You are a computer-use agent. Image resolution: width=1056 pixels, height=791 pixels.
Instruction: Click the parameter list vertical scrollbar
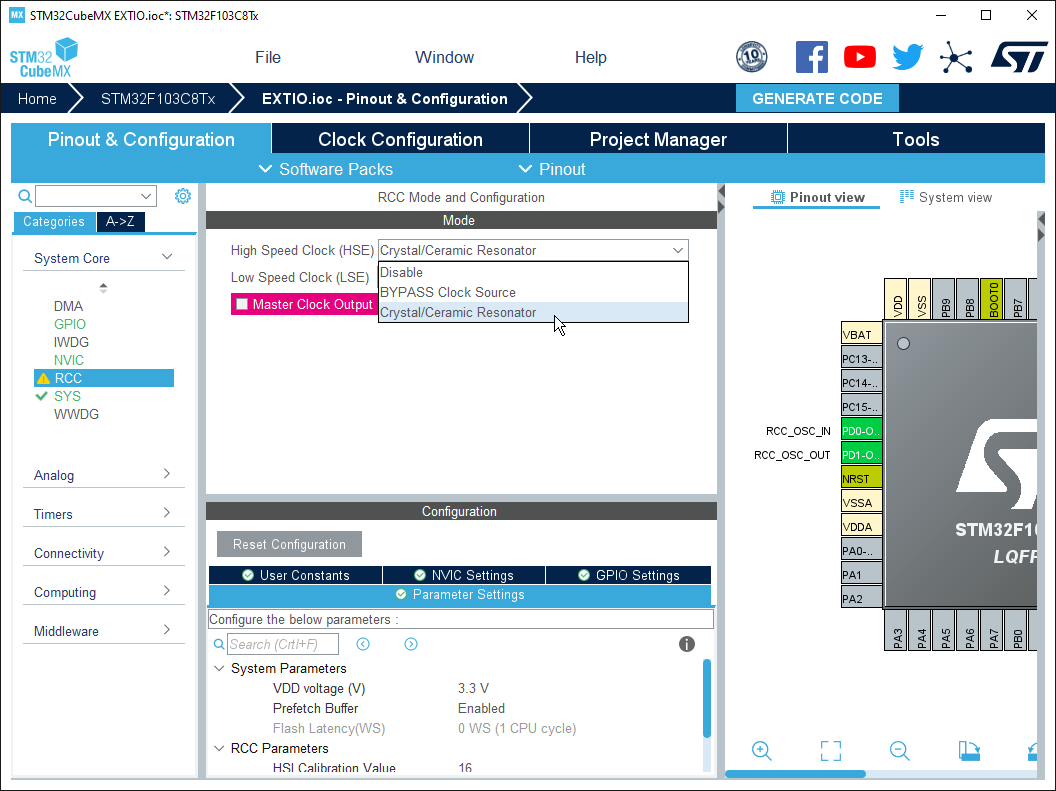706,698
